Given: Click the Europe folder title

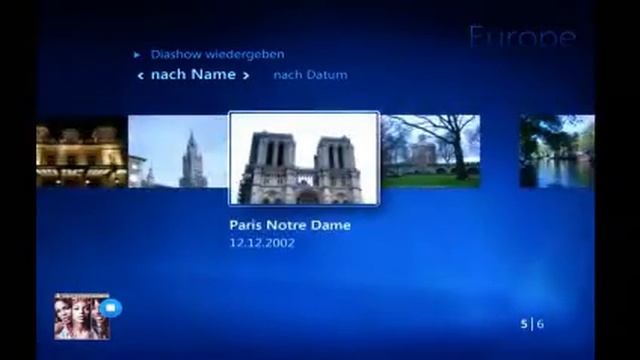Looking at the screenshot, I should [522, 36].
